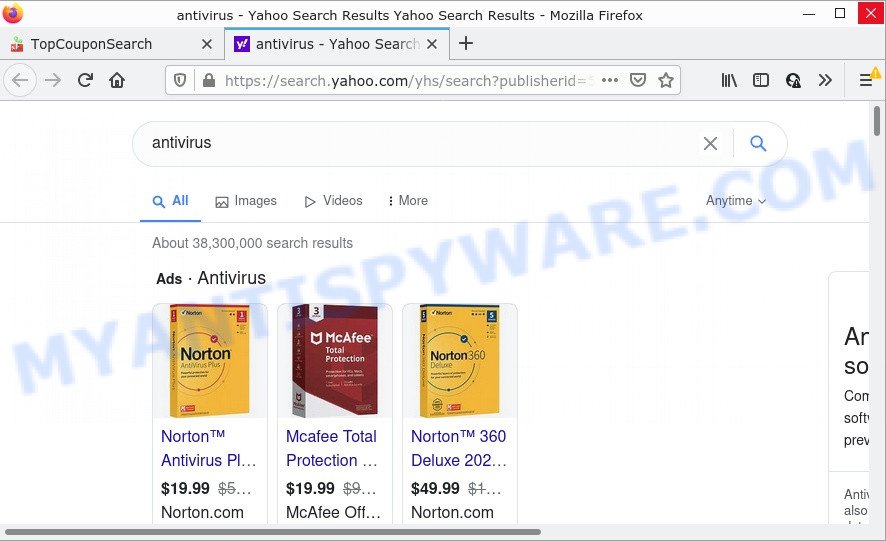Go forward with the arrow button

53,80
